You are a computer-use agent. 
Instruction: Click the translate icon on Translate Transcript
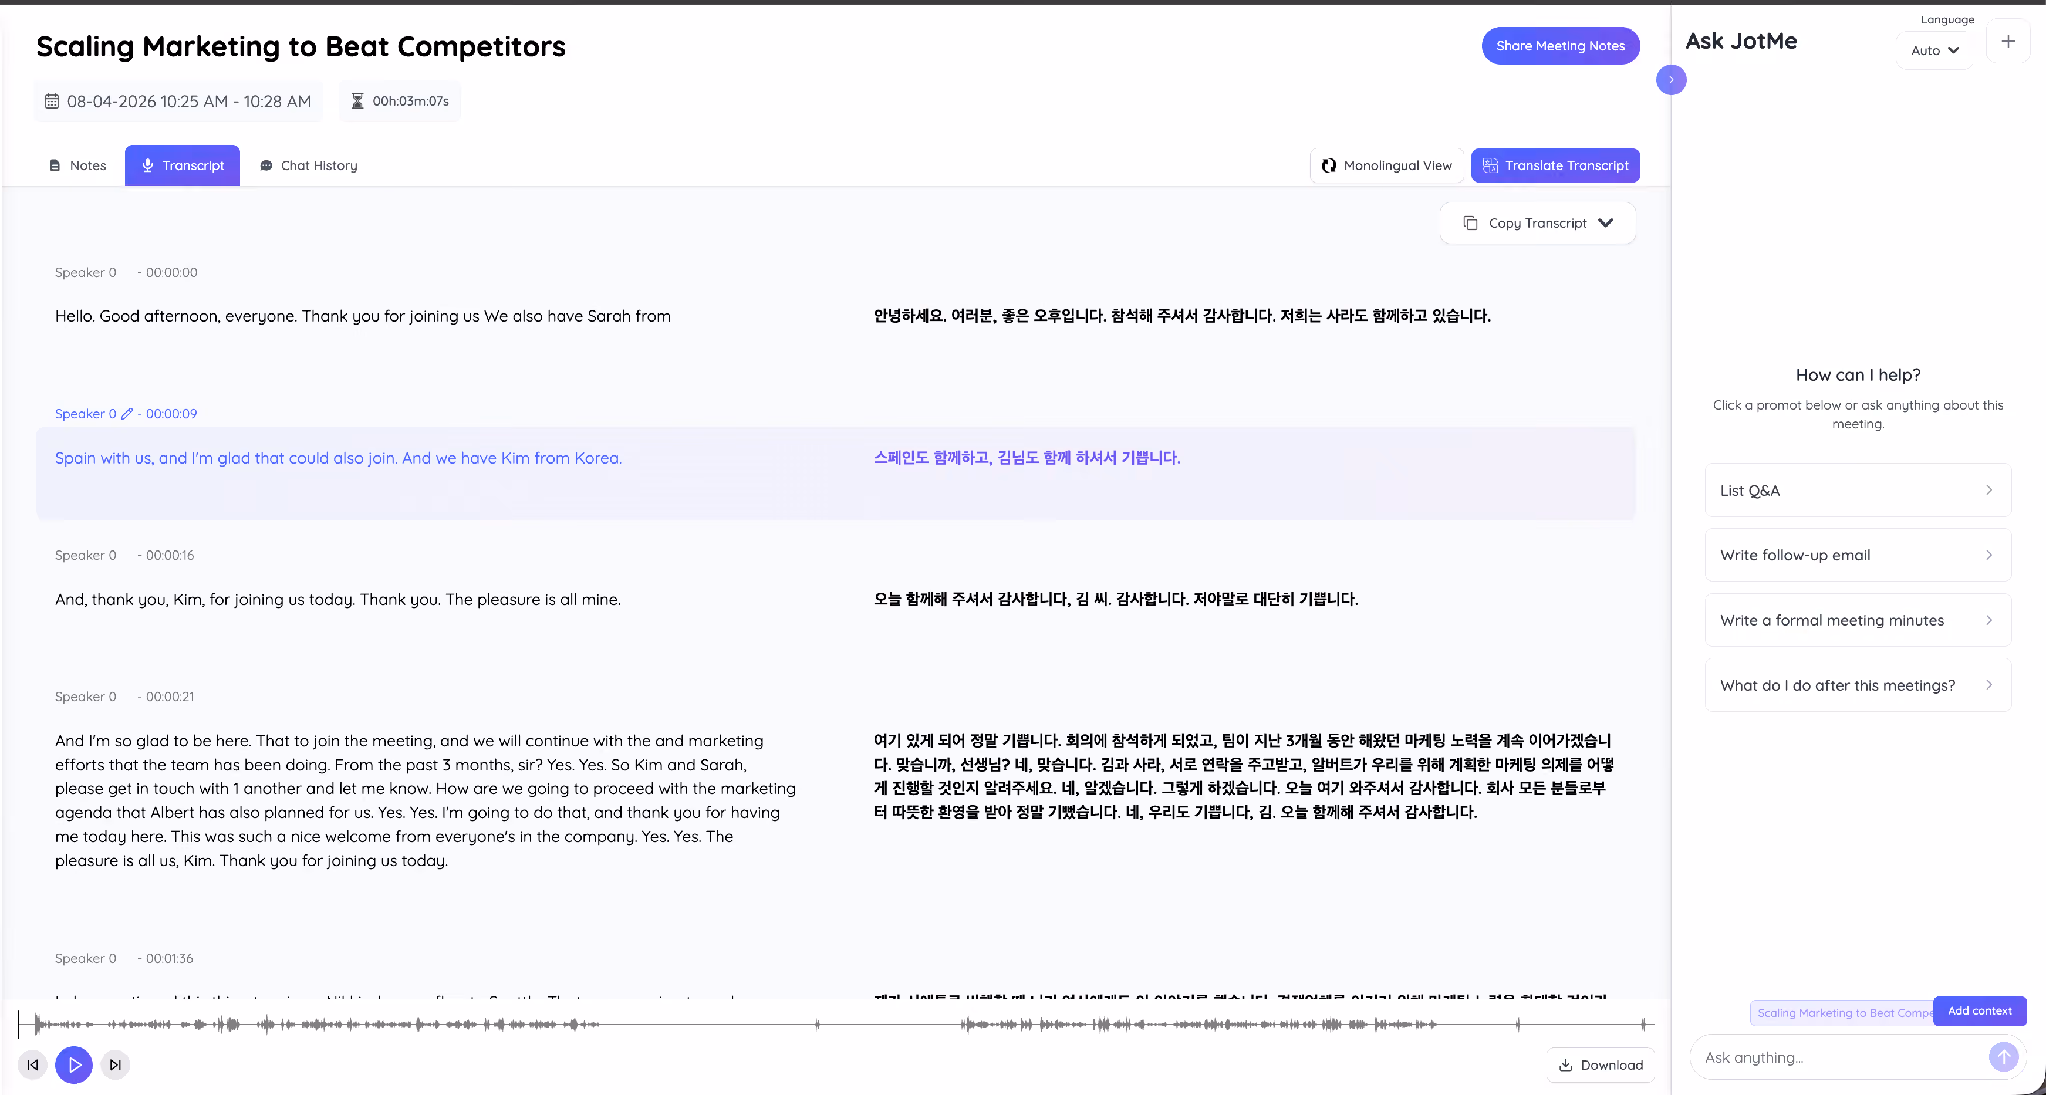(x=1490, y=166)
